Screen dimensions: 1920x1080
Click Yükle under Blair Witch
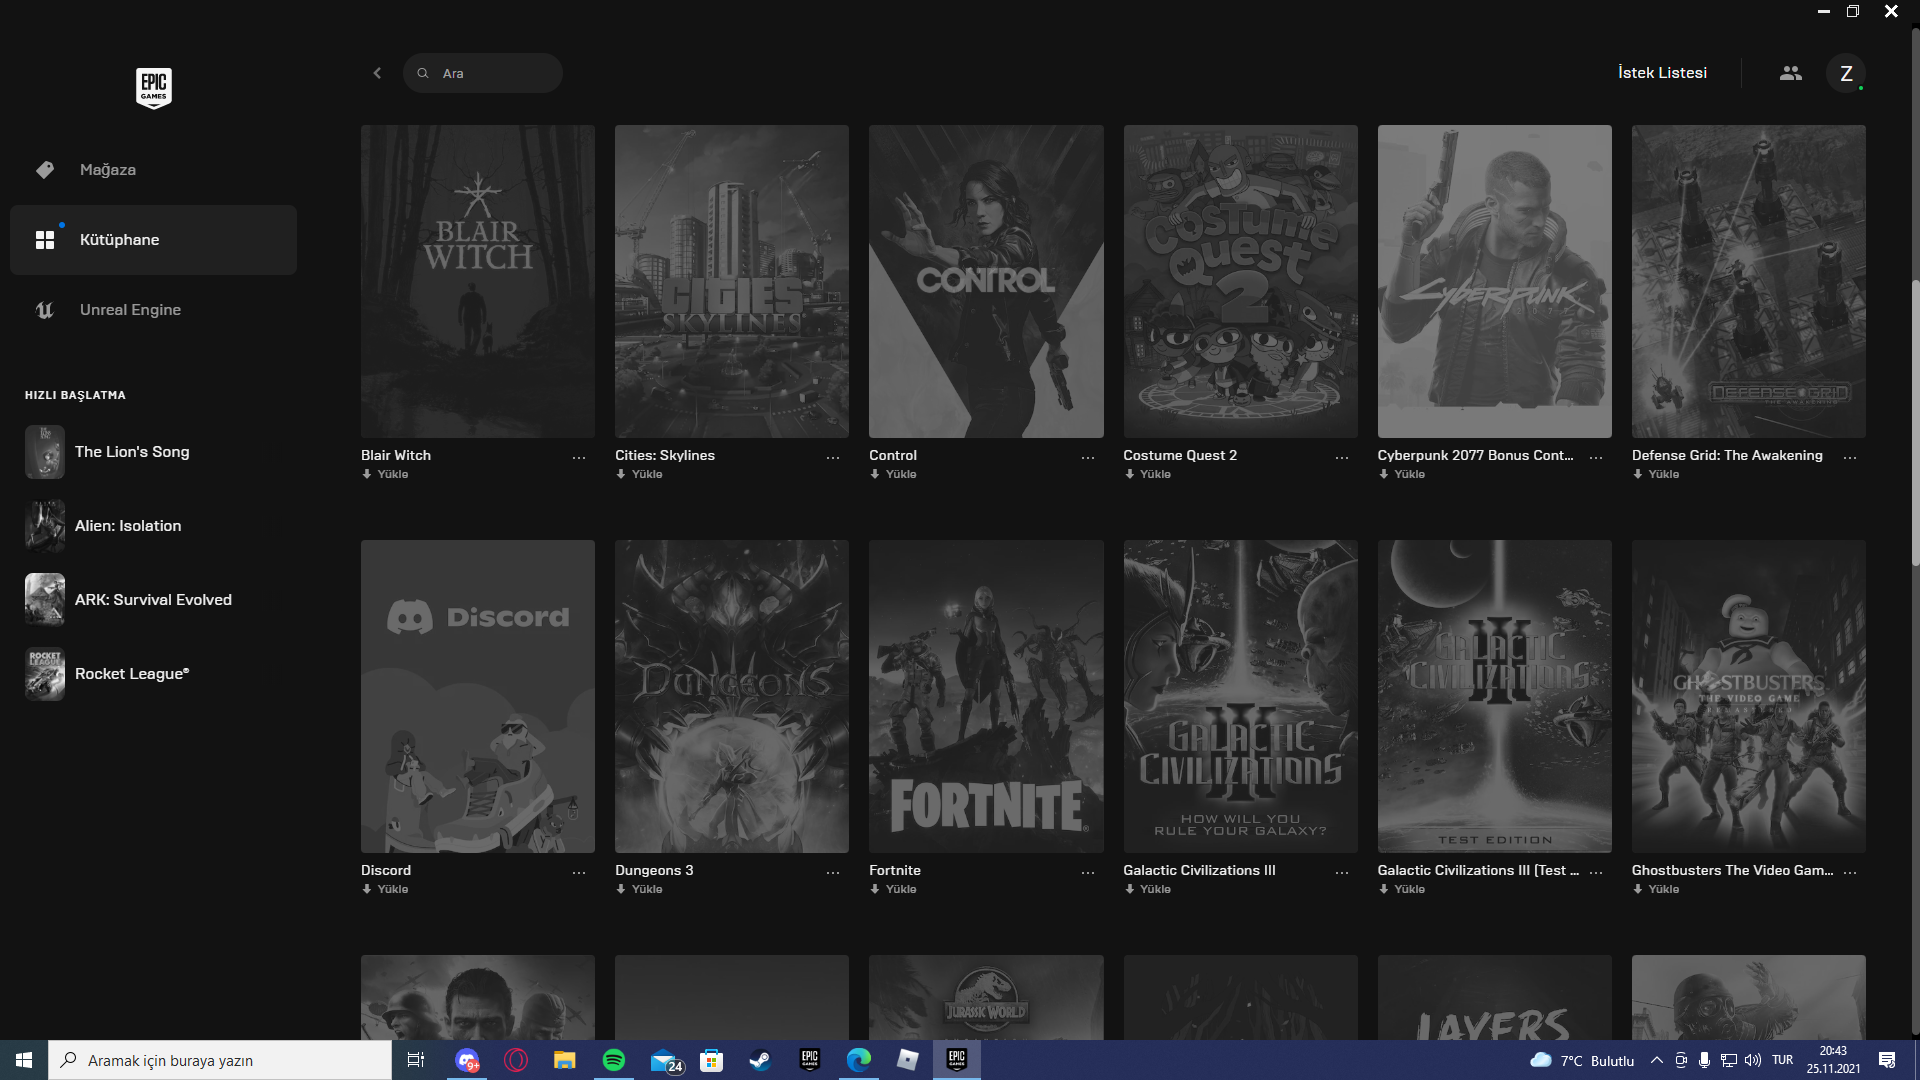385,474
